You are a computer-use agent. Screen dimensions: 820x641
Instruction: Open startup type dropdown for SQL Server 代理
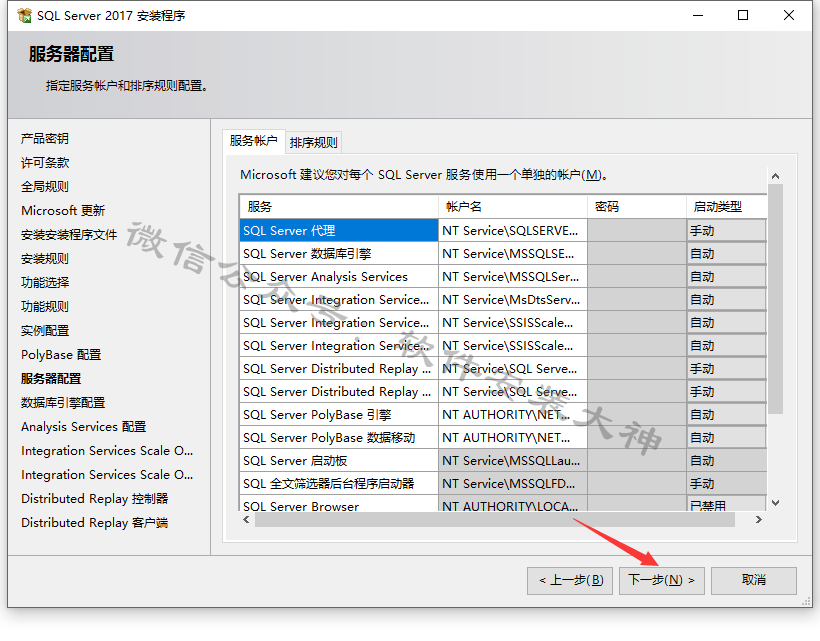tap(726, 231)
